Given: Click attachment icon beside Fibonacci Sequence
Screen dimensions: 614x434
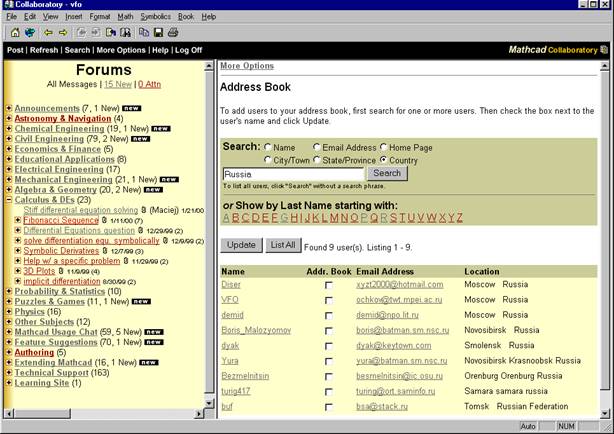Looking at the screenshot, I should point(104,220).
